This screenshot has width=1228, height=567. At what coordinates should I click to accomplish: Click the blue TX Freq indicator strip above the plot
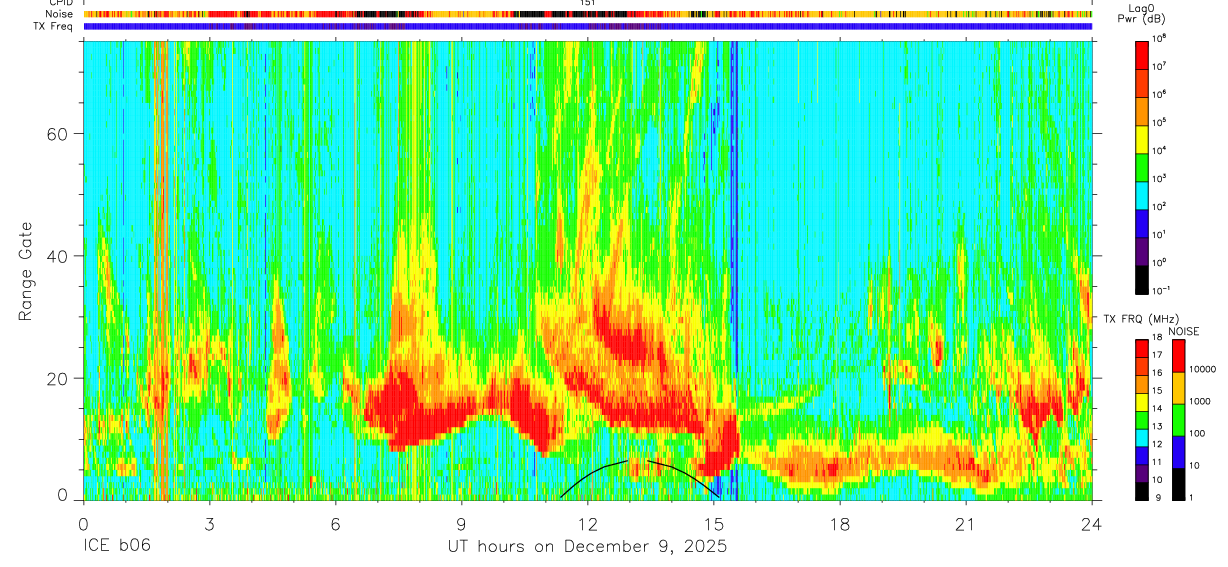[588, 26]
